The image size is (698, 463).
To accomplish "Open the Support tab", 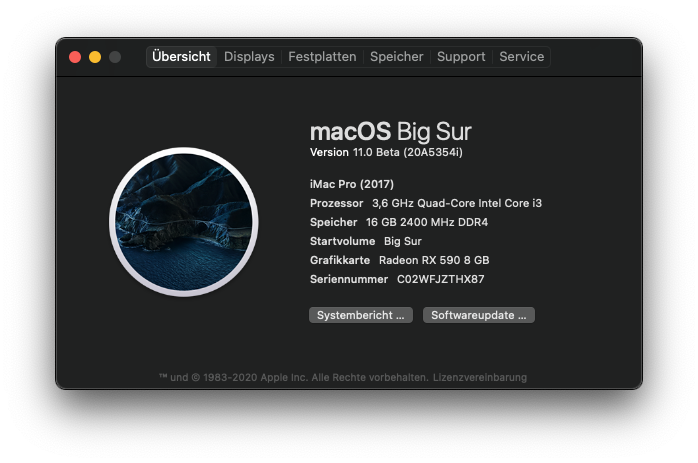I will pos(461,57).
